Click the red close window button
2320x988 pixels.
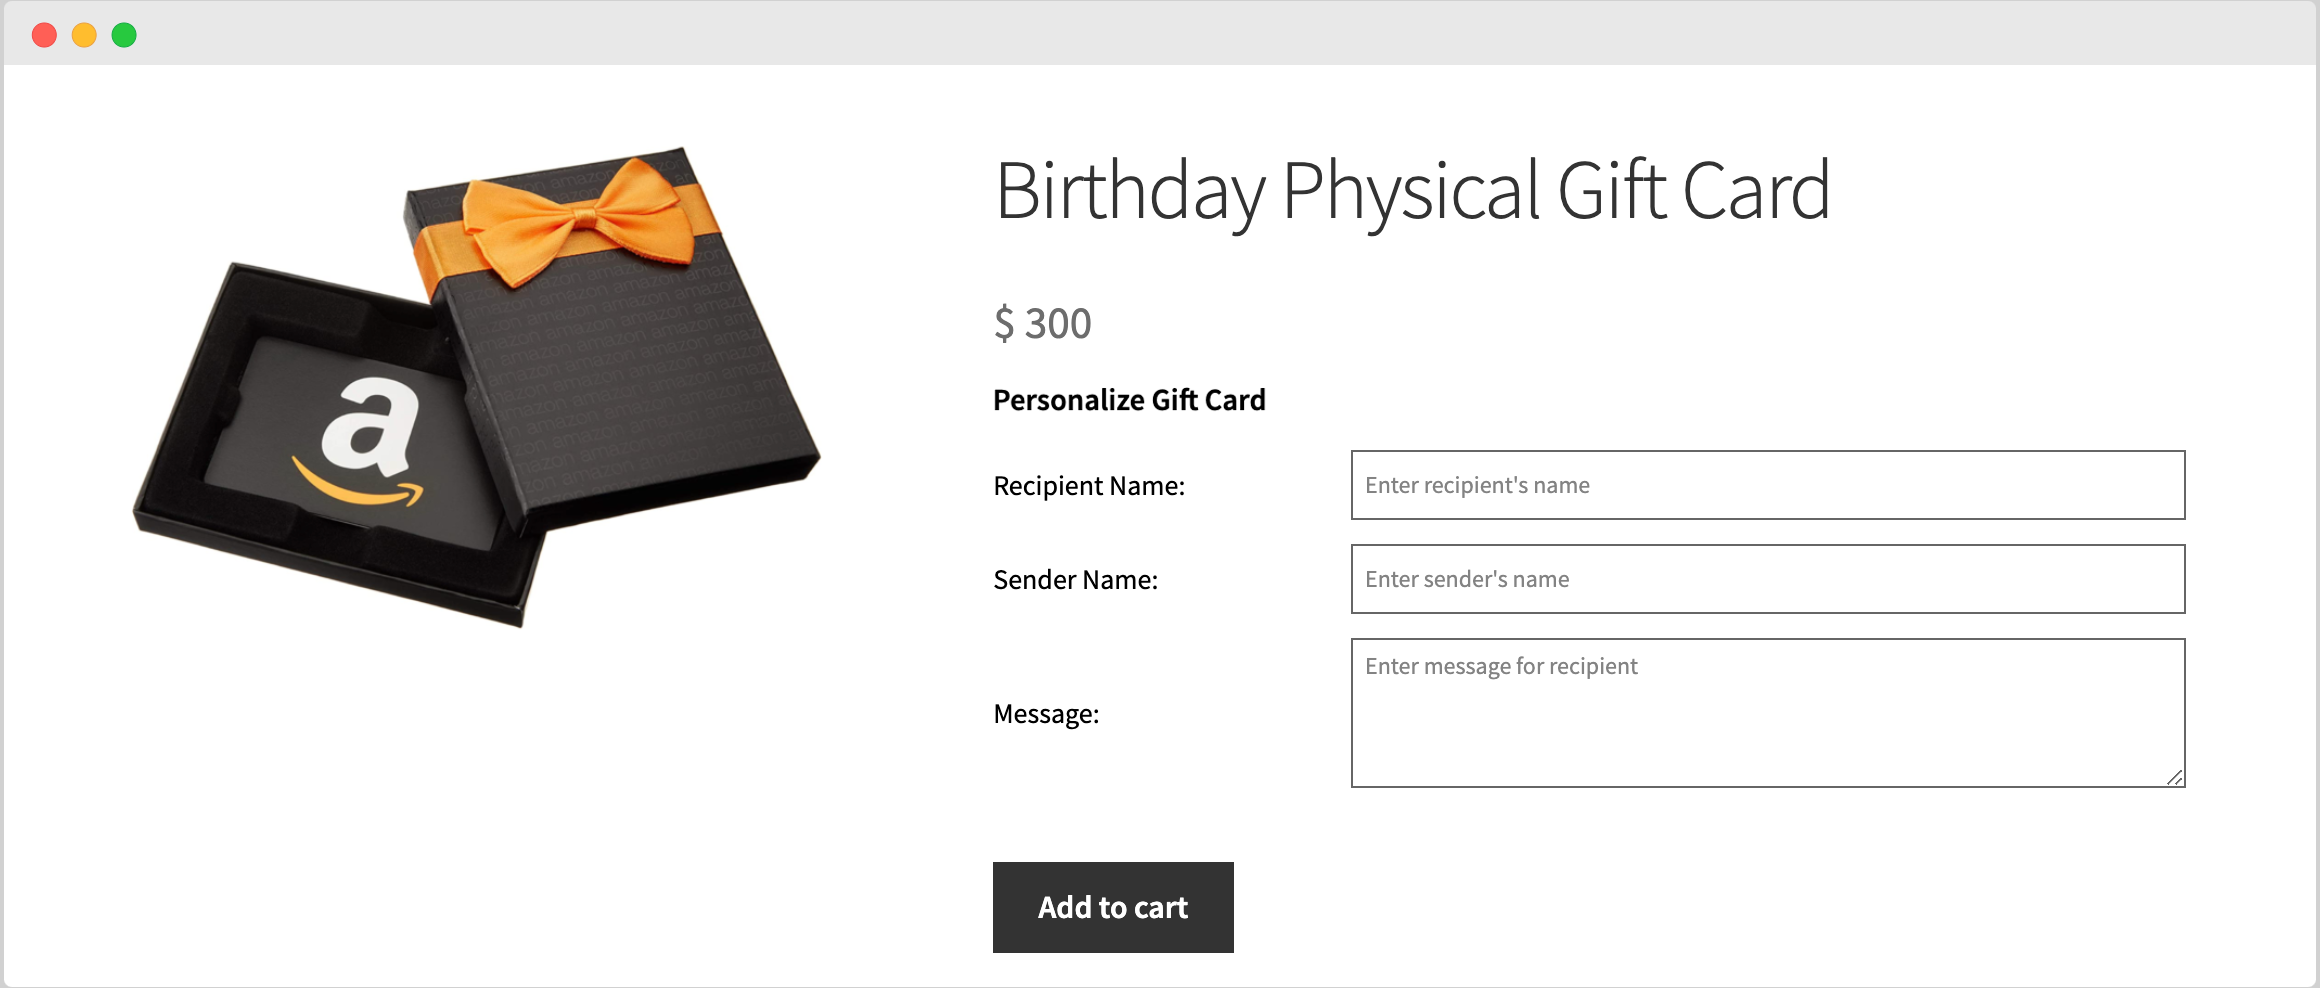(x=44, y=34)
